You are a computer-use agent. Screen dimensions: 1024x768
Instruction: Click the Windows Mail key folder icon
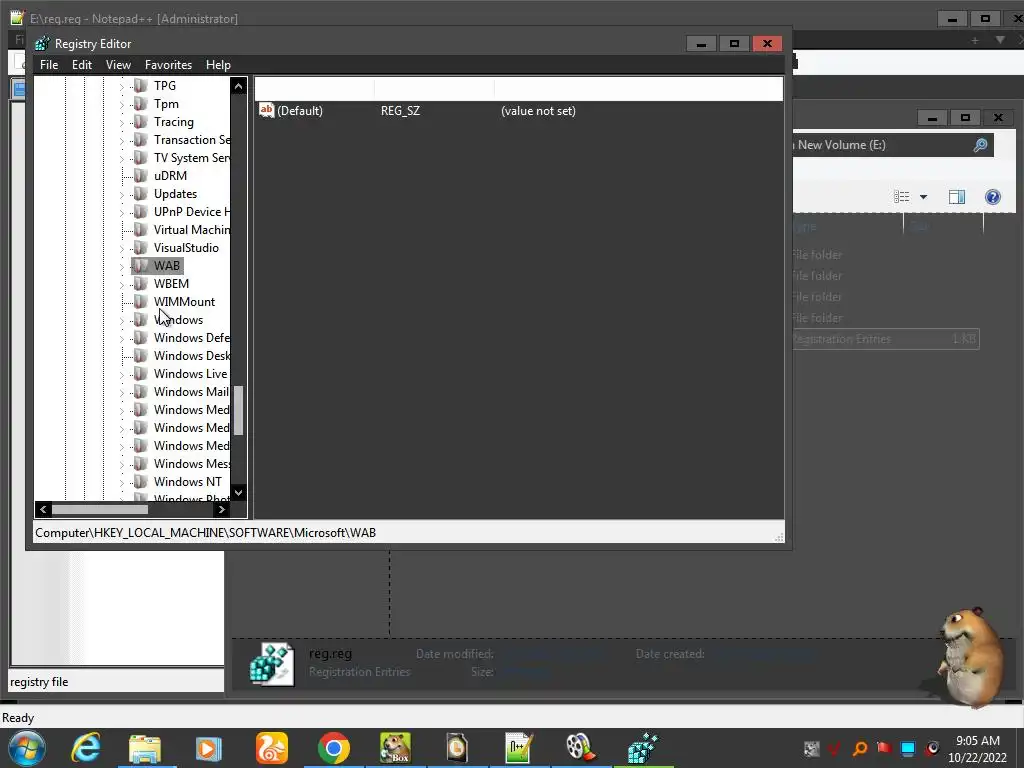(140, 392)
